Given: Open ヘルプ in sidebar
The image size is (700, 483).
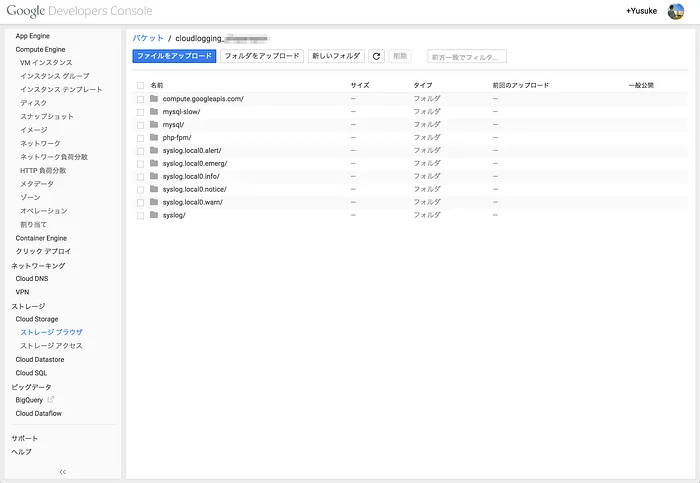Looking at the screenshot, I should [x=21, y=452].
